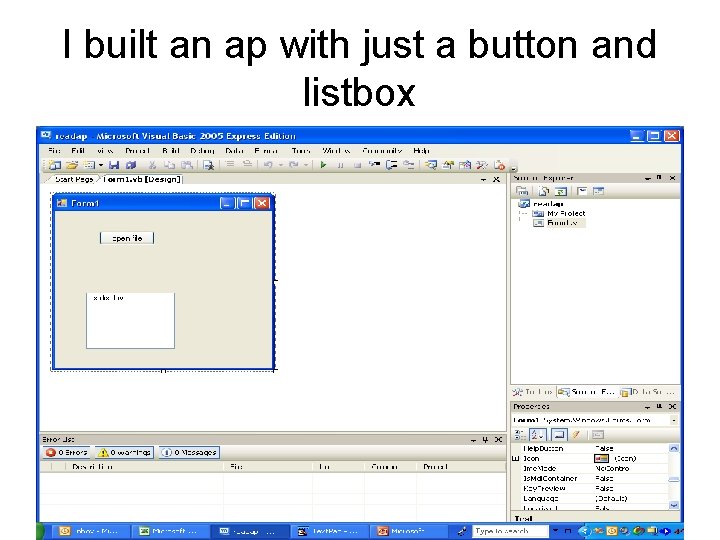This screenshot has width=720, height=540.
Task: Select My Project in Solution Explorer
Action: [559, 214]
